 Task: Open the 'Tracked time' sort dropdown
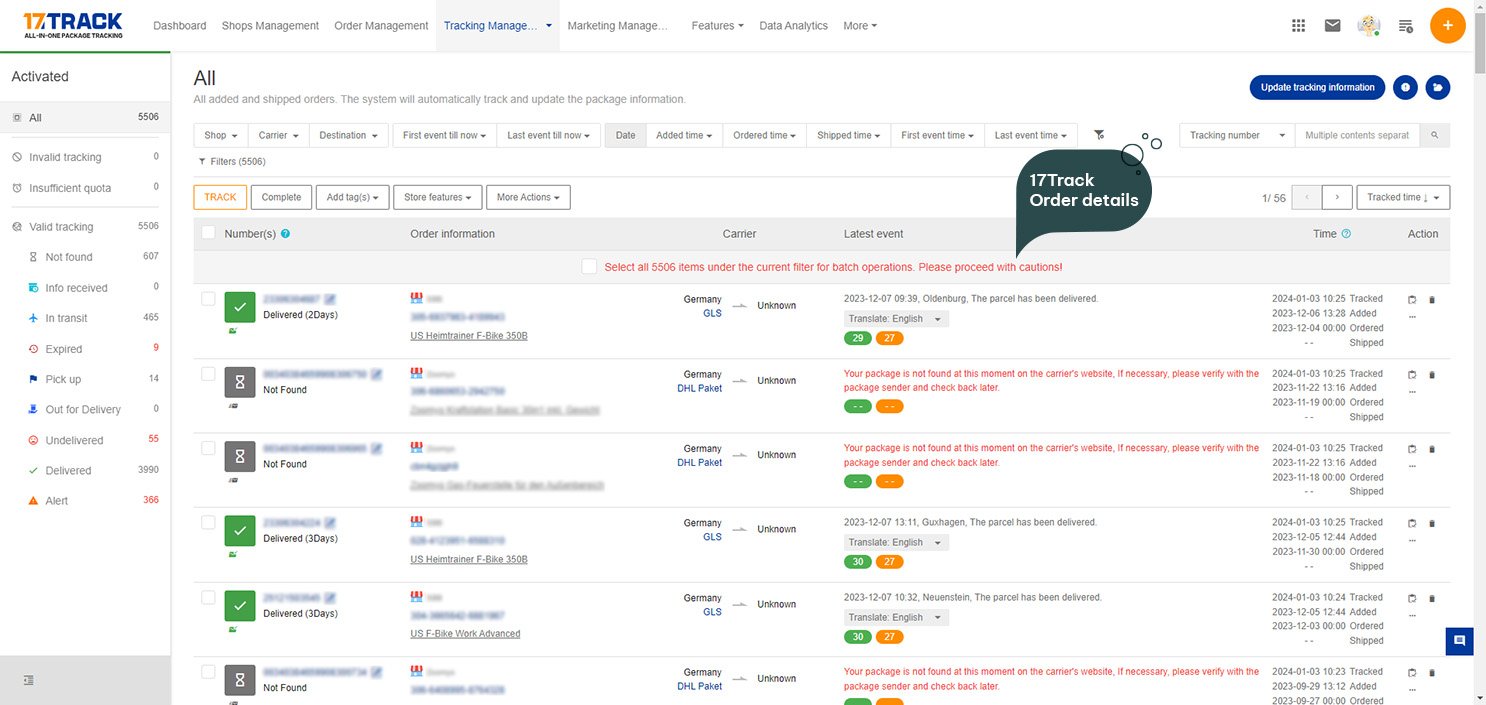1403,197
